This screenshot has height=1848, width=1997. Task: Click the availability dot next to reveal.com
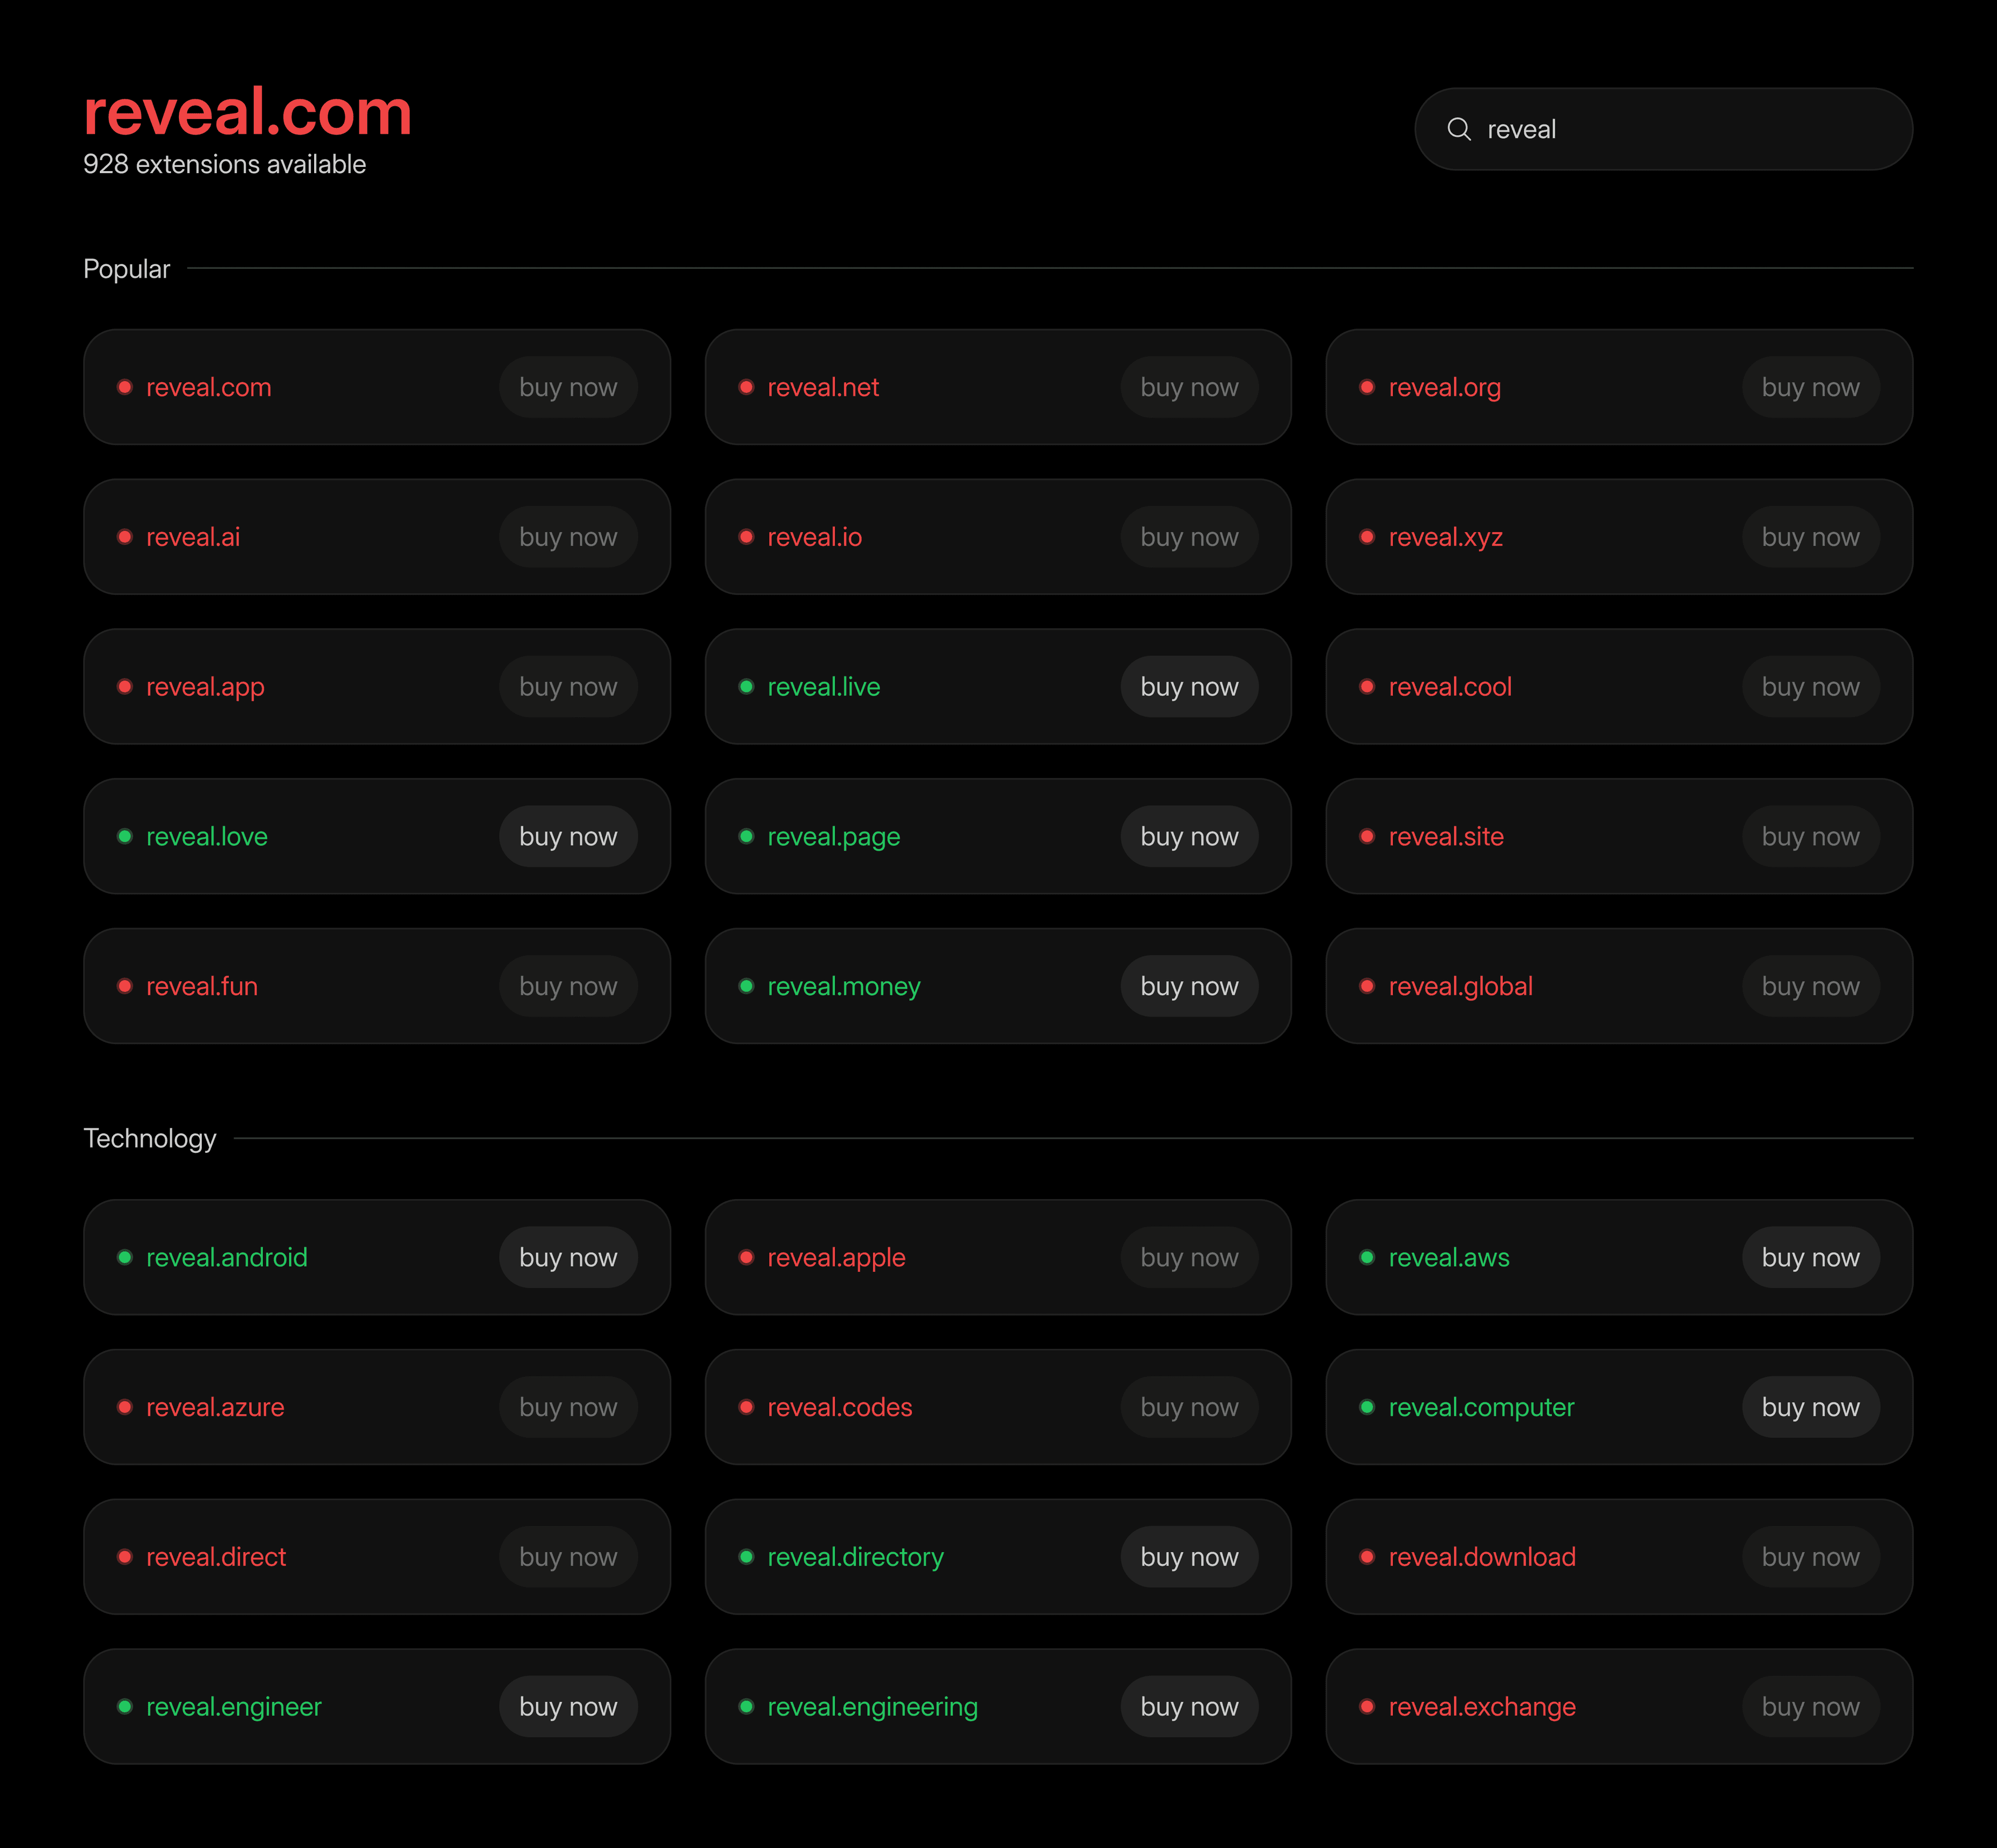click(125, 387)
